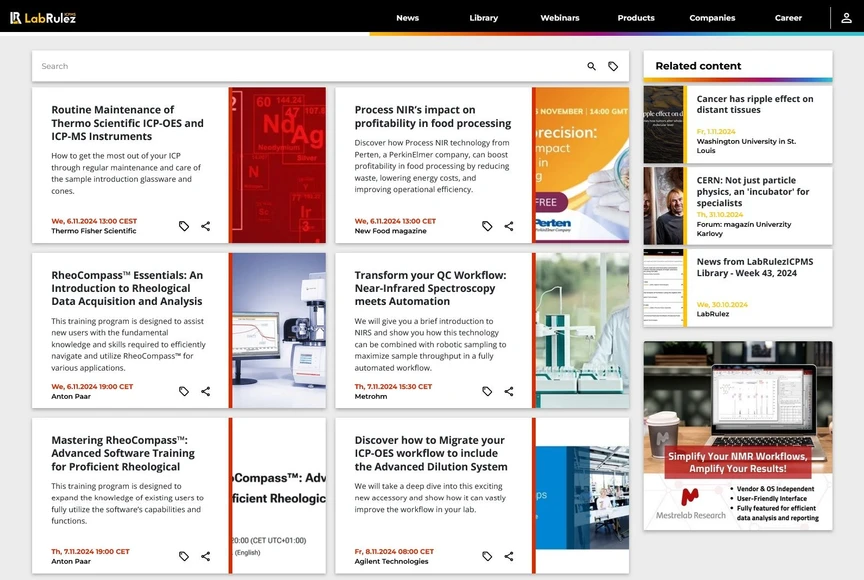Click 'Agilent Technologies' company text

click(391, 561)
